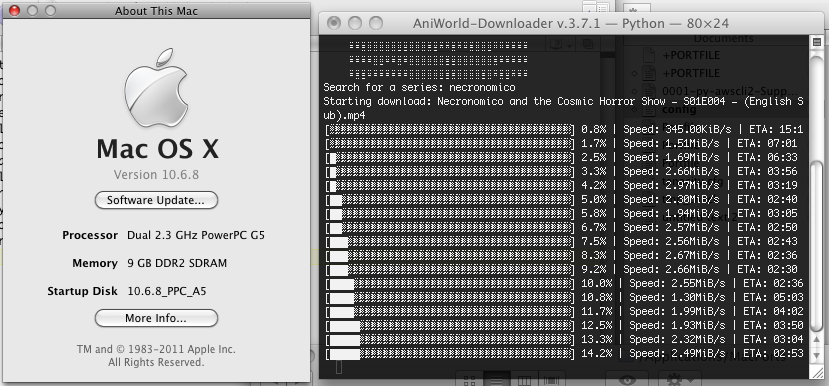Image resolution: width=829 pixels, height=386 pixels.
Task: Close the About This Mac window
Action: (x=14, y=11)
